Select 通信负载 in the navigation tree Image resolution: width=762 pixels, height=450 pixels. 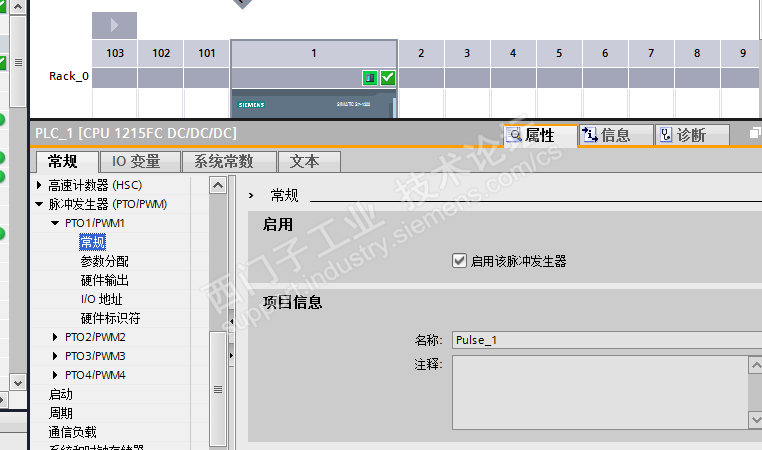click(72, 432)
